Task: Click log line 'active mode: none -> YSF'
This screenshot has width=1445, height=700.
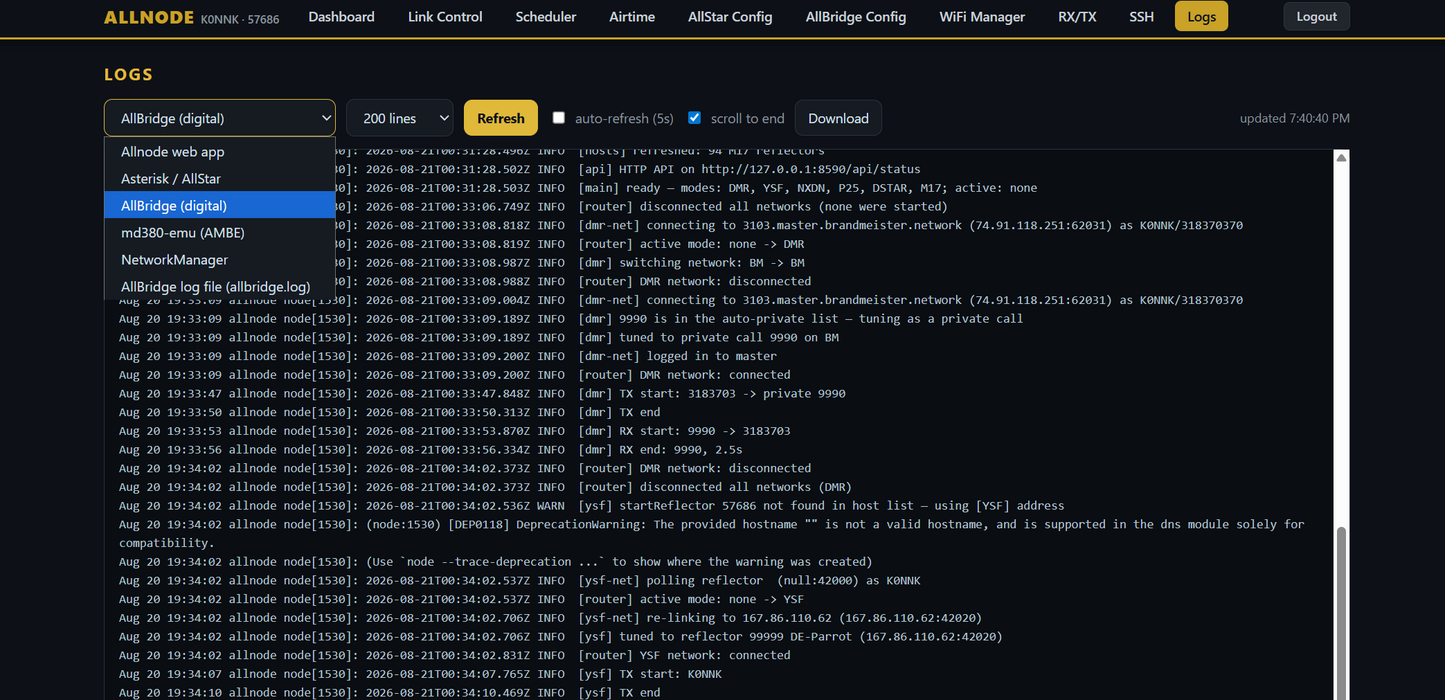Action: click(x=461, y=599)
